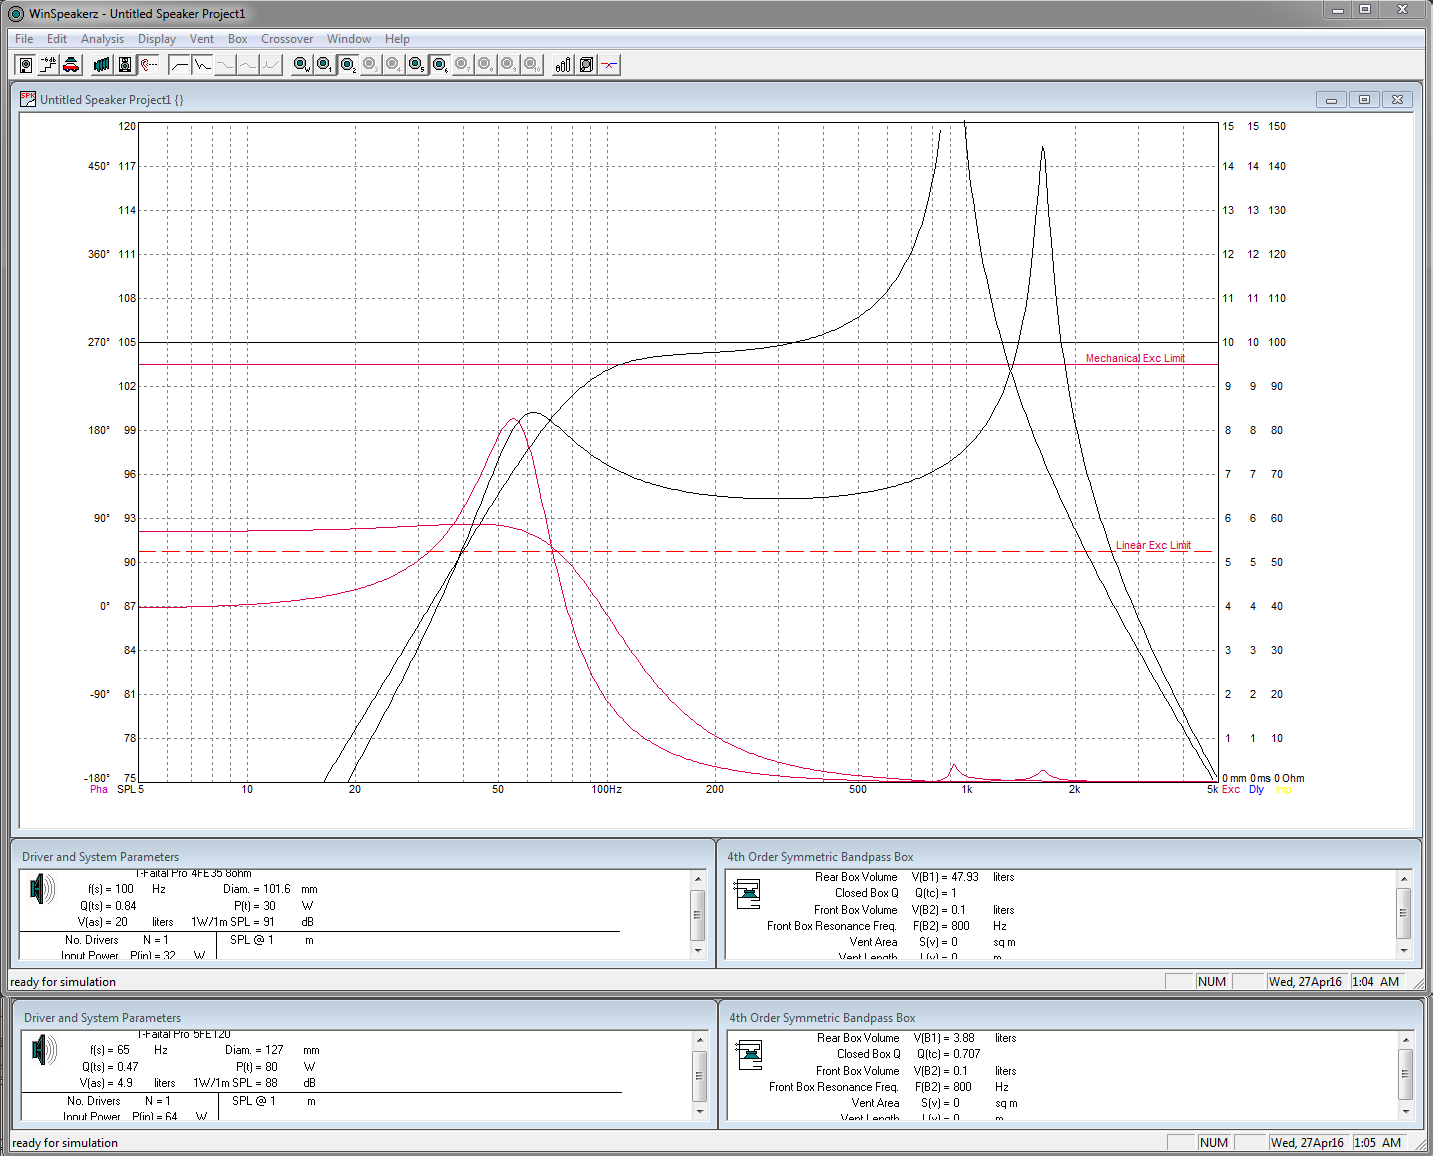
Task: Click the third greyed-out curve icon
Action: point(225,65)
